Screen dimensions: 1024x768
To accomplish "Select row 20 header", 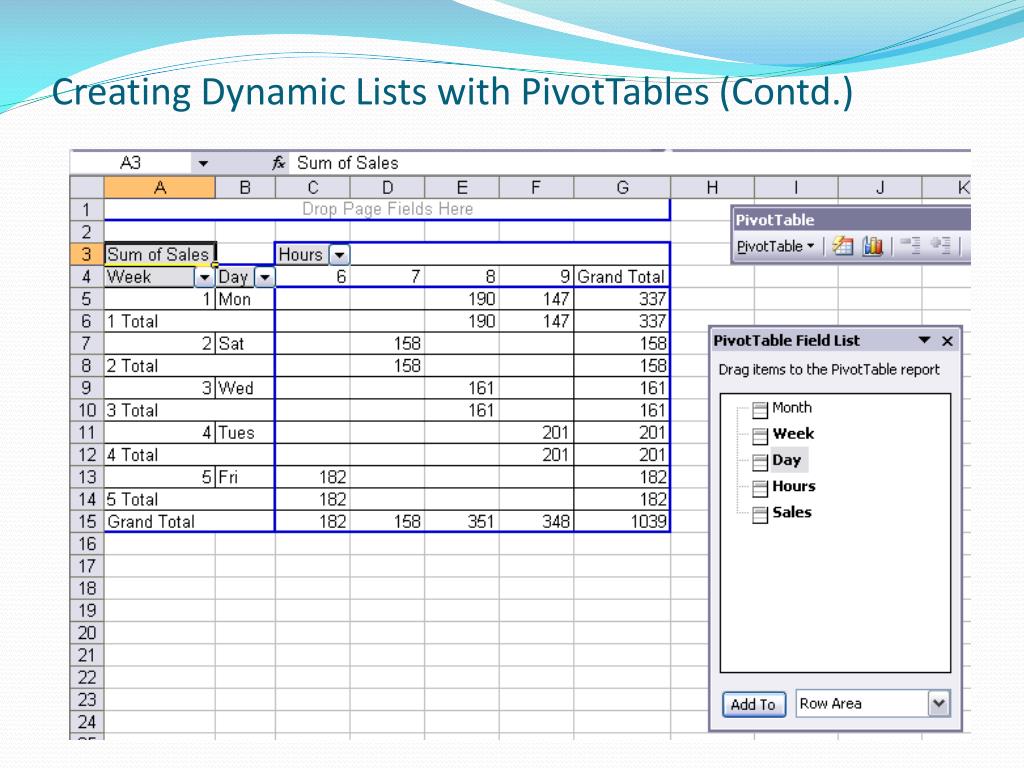I will [87, 632].
